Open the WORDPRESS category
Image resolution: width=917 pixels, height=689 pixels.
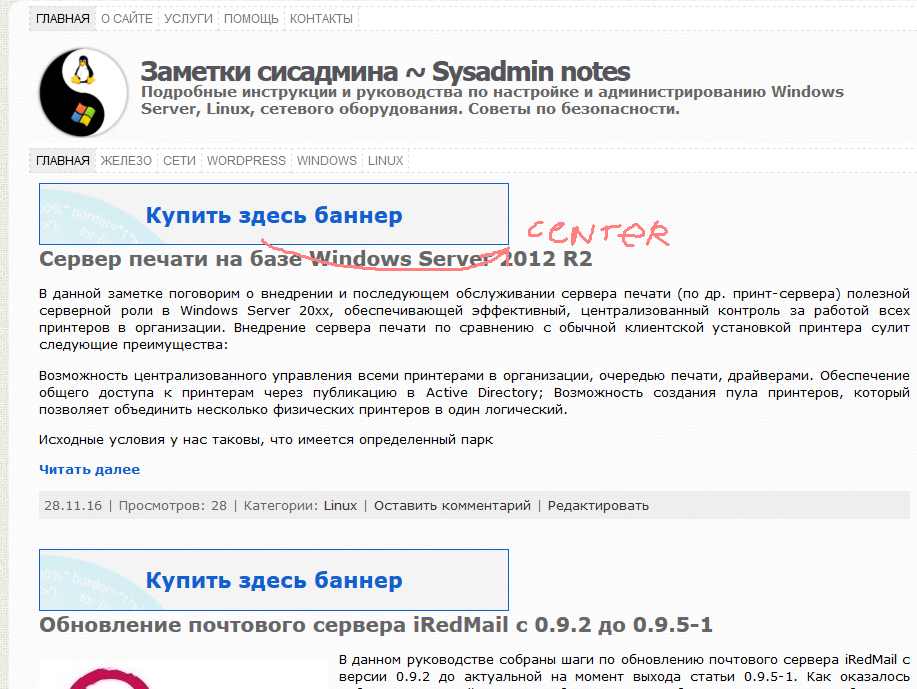(x=246, y=161)
